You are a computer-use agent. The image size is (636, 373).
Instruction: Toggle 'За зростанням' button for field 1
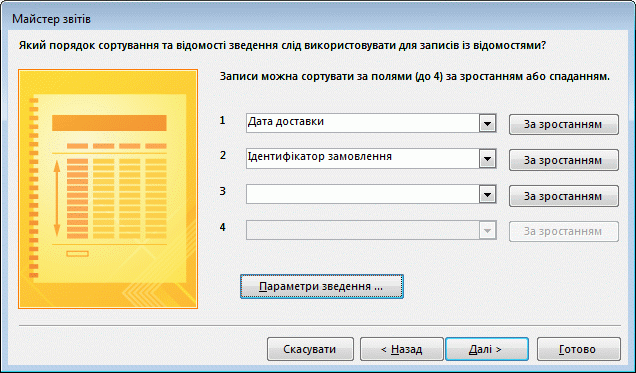pos(564,124)
